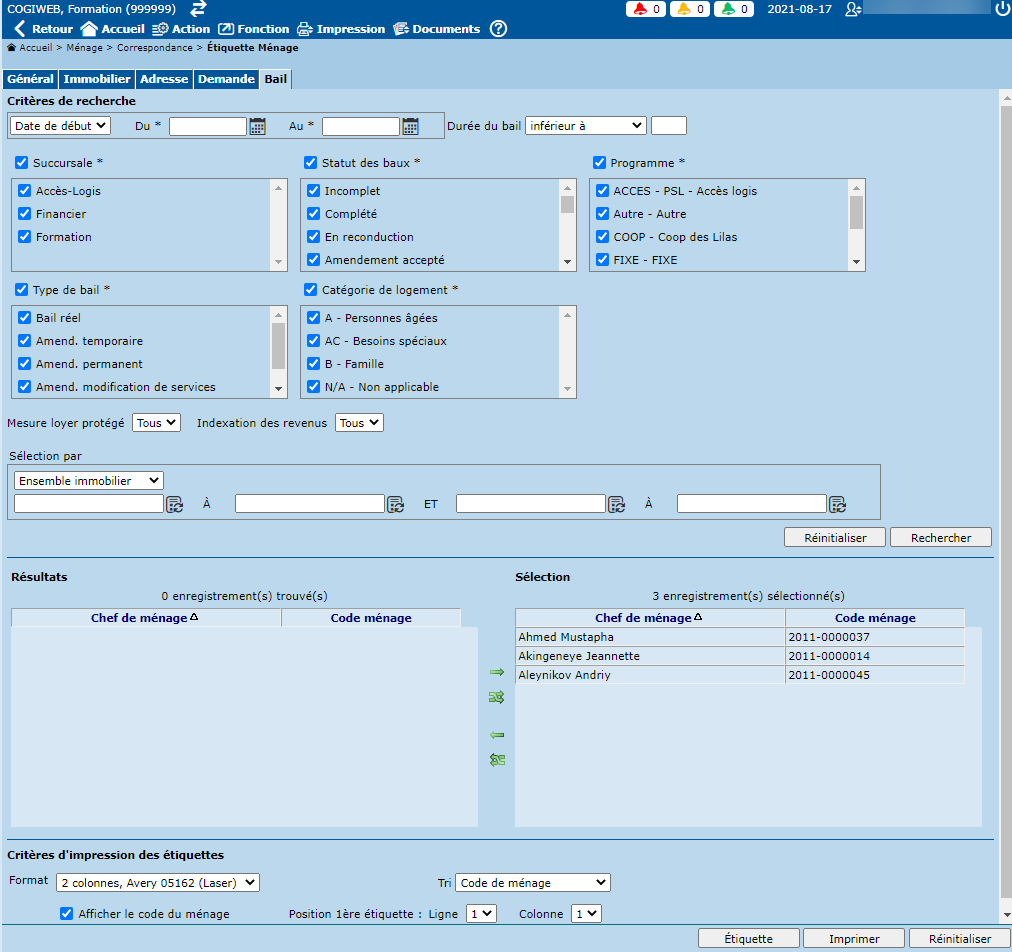1012x952 pixels.
Task: Open the Format label dropdown
Action: tap(157, 882)
